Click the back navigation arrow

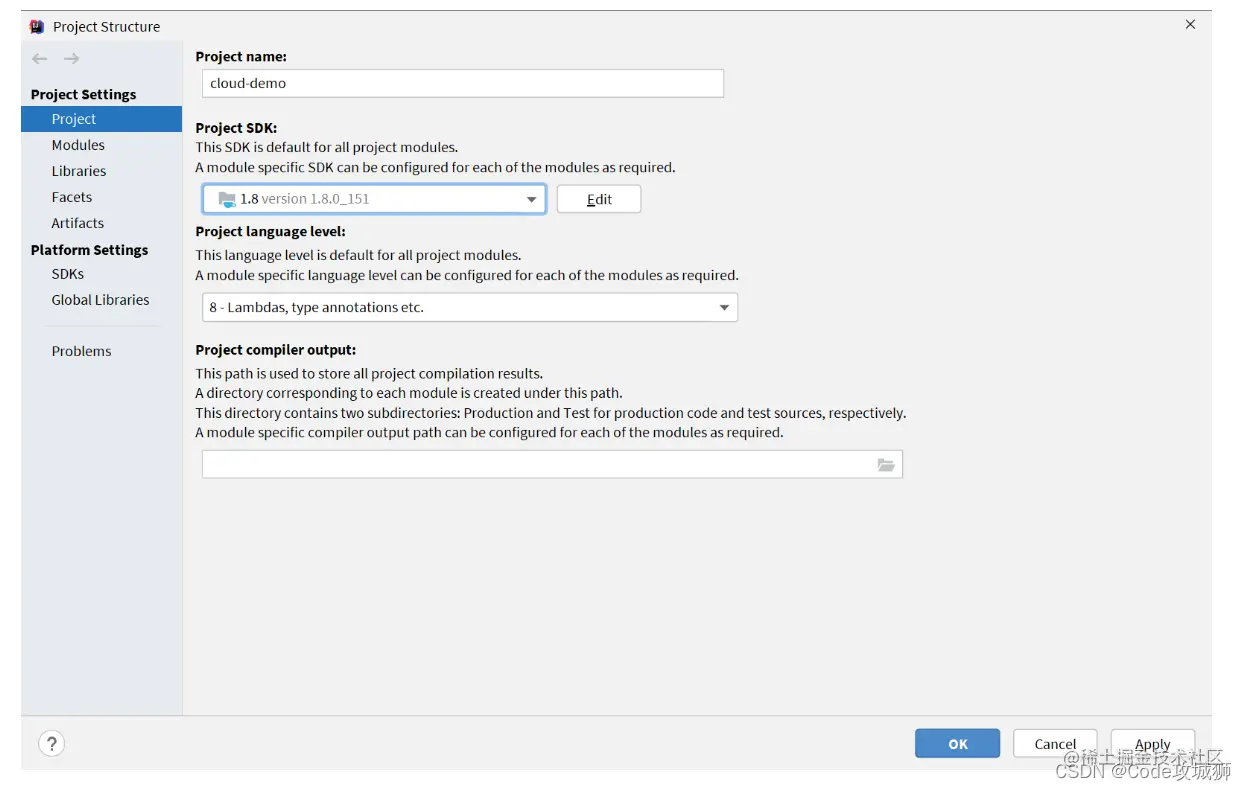(40, 59)
